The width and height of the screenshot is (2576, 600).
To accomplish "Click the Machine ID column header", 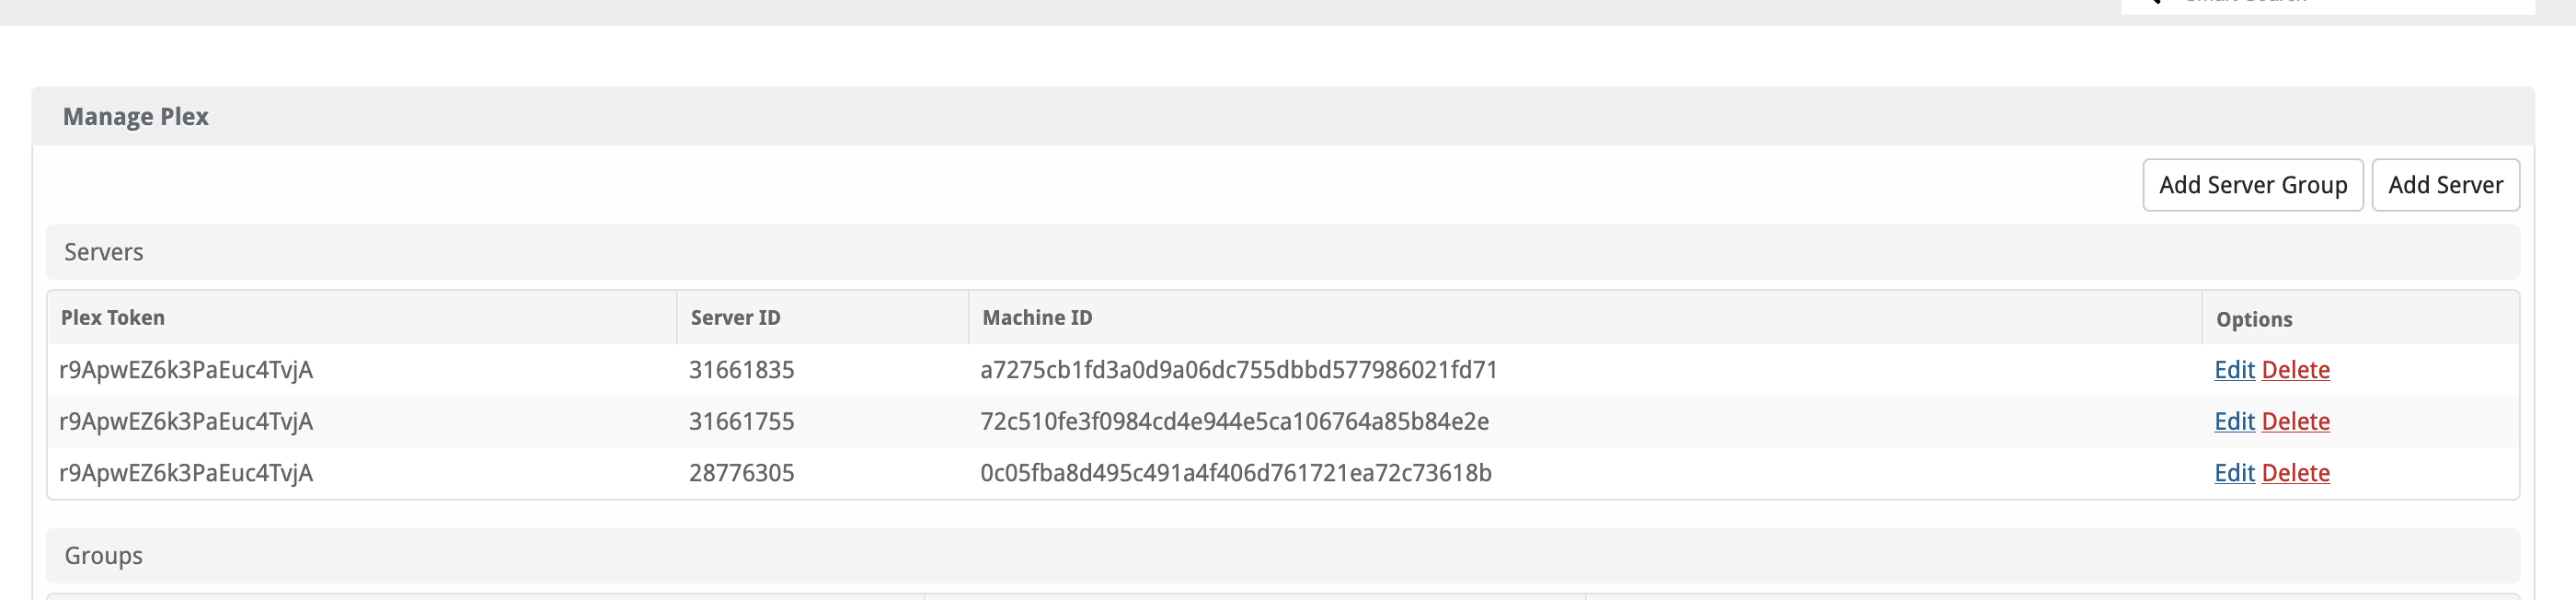I will (1037, 318).
